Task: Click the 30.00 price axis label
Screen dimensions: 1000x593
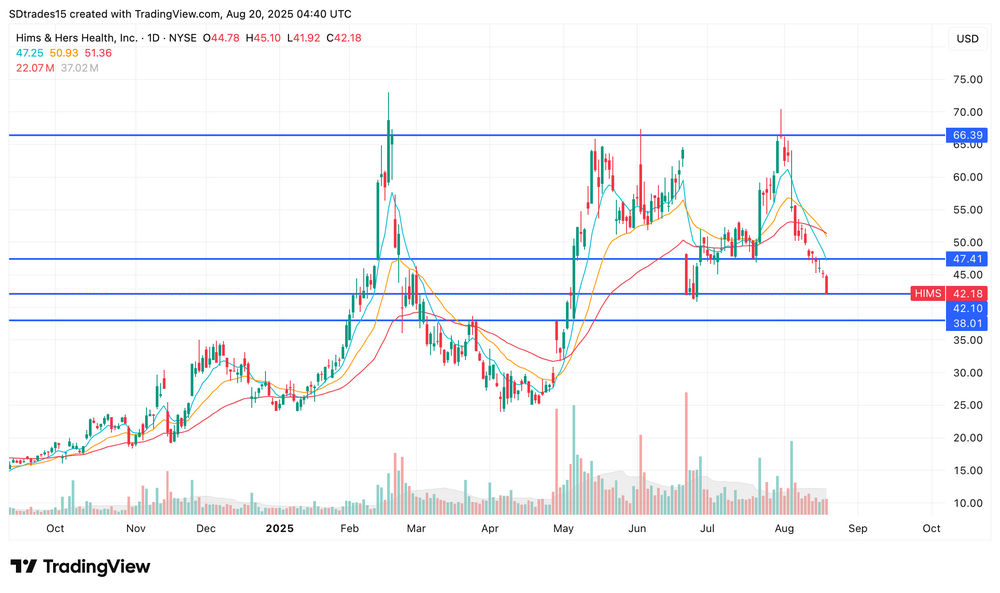Action: click(967, 373)
